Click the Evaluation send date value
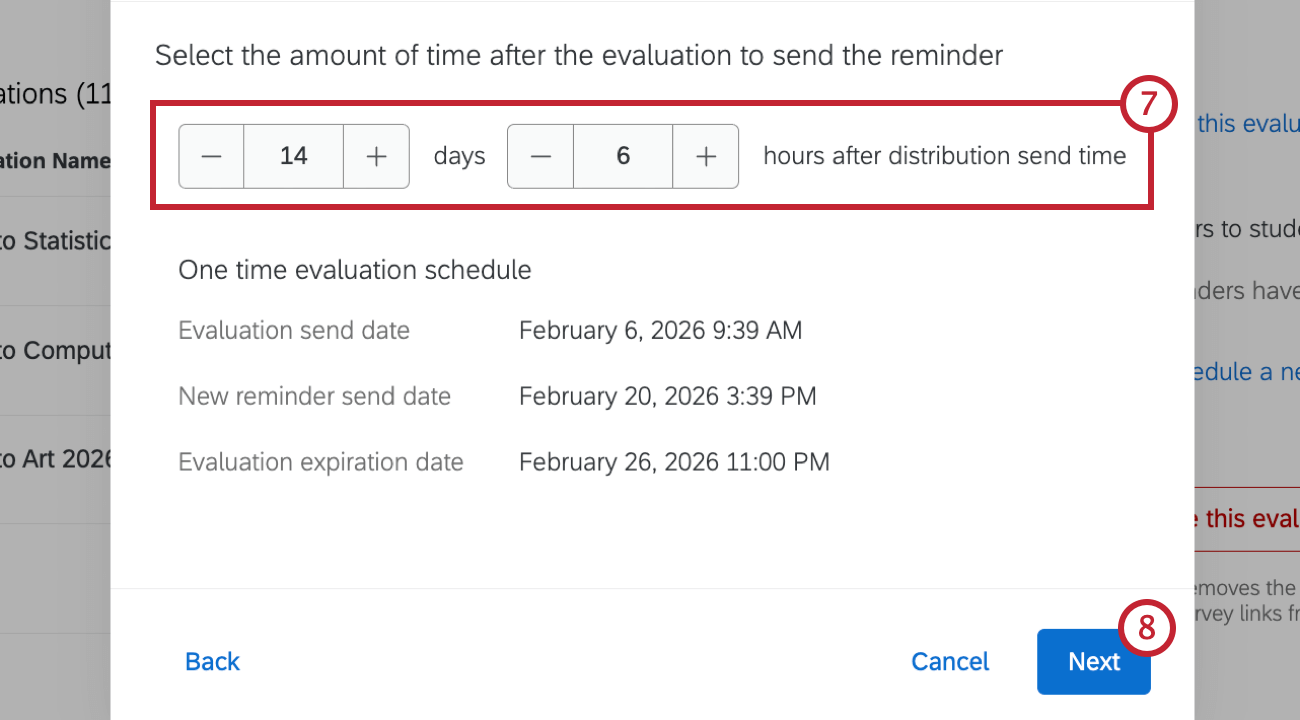The width and height of the screenshot is (1300, 720). (660, 330)
